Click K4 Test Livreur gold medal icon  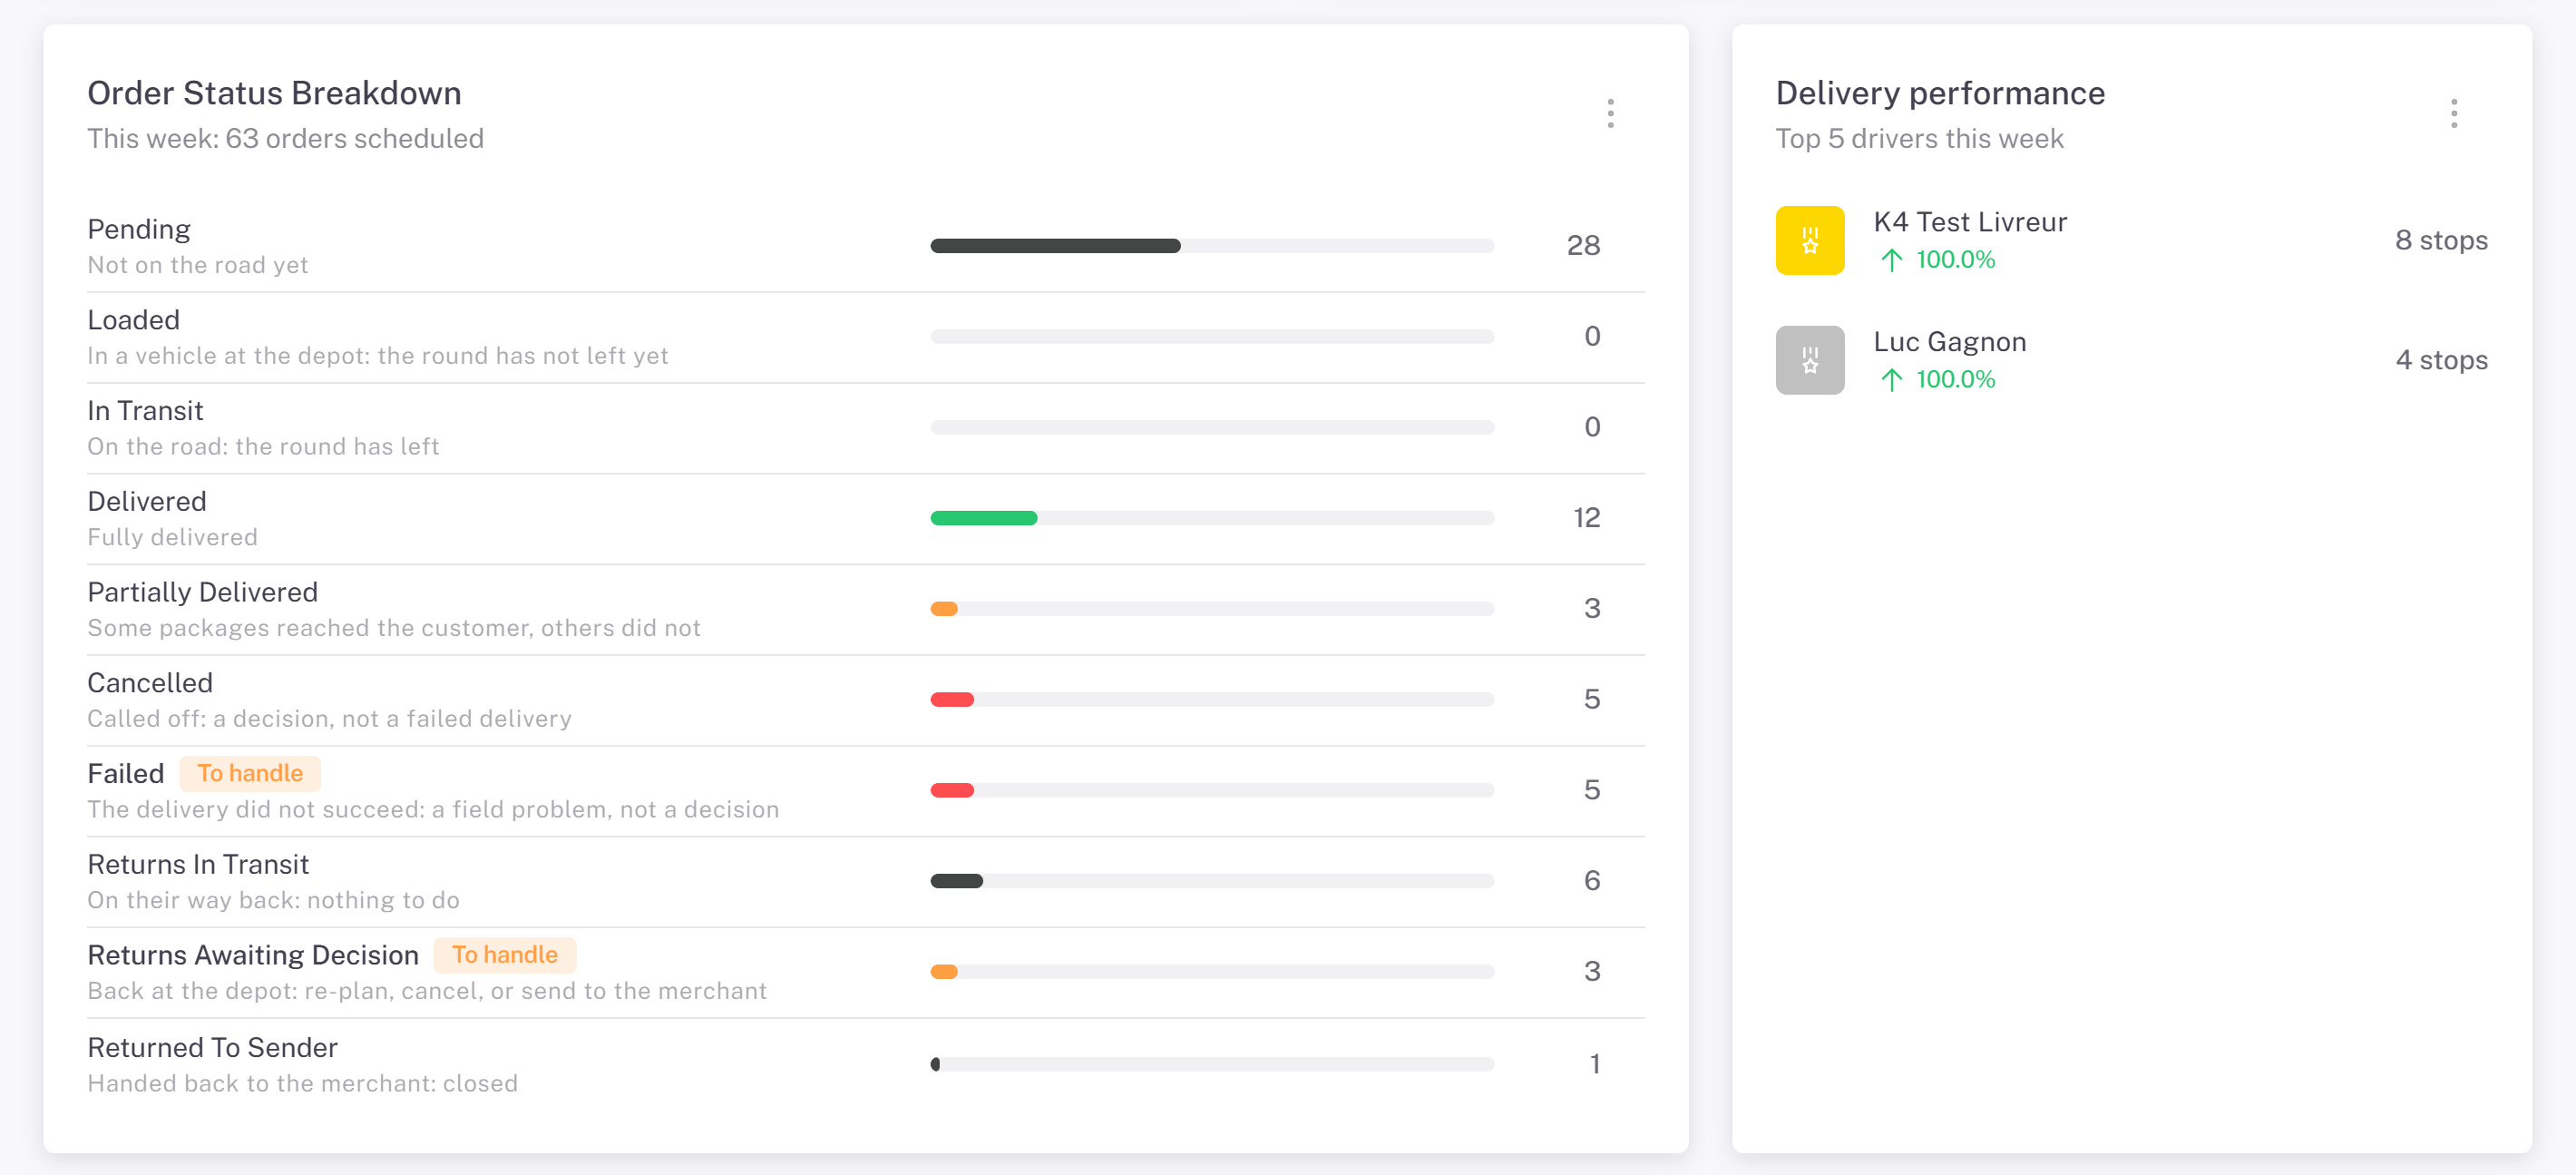point(1809,240)
